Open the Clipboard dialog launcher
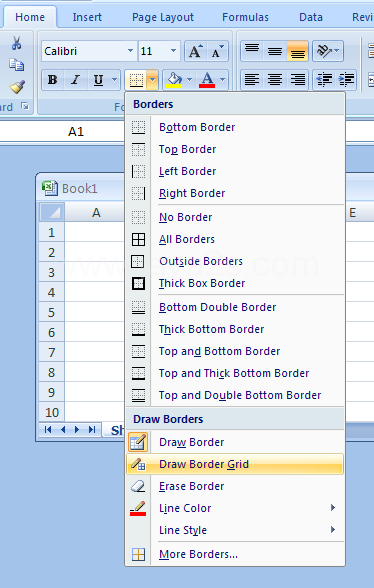Viewport: 374px width, 588px height. (25, 106)
